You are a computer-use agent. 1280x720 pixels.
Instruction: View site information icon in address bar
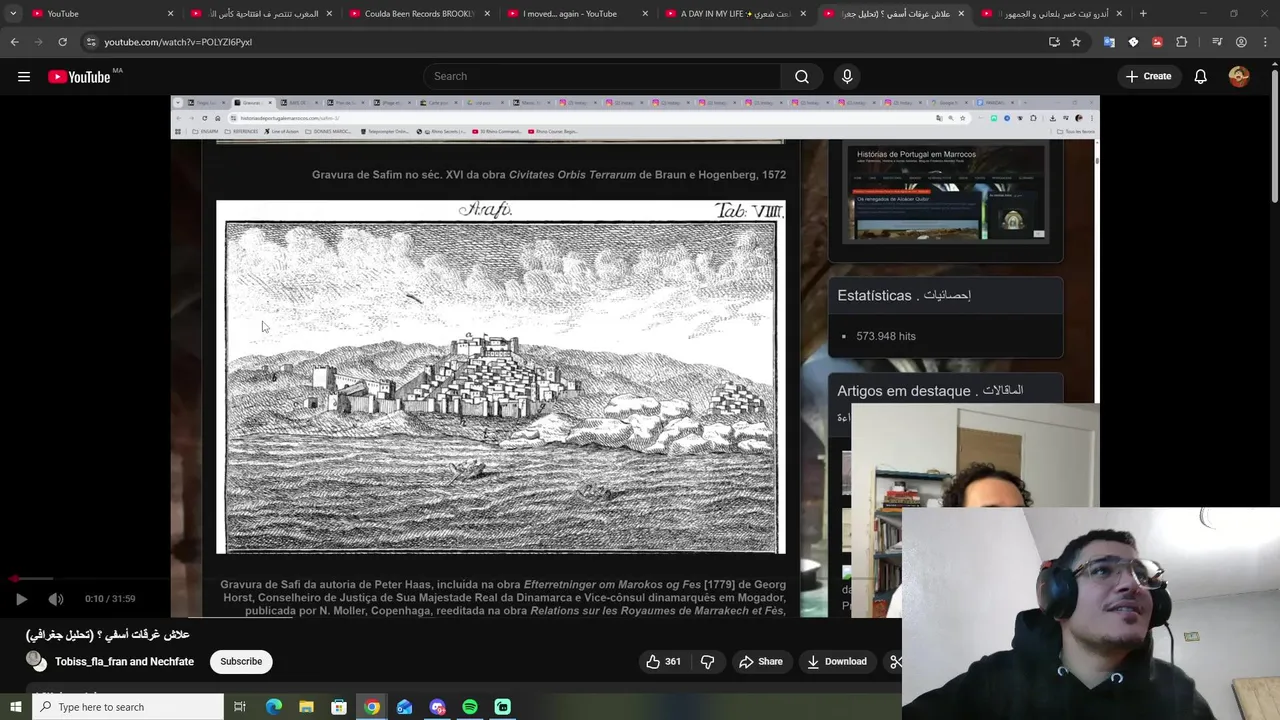pos(91,42)
